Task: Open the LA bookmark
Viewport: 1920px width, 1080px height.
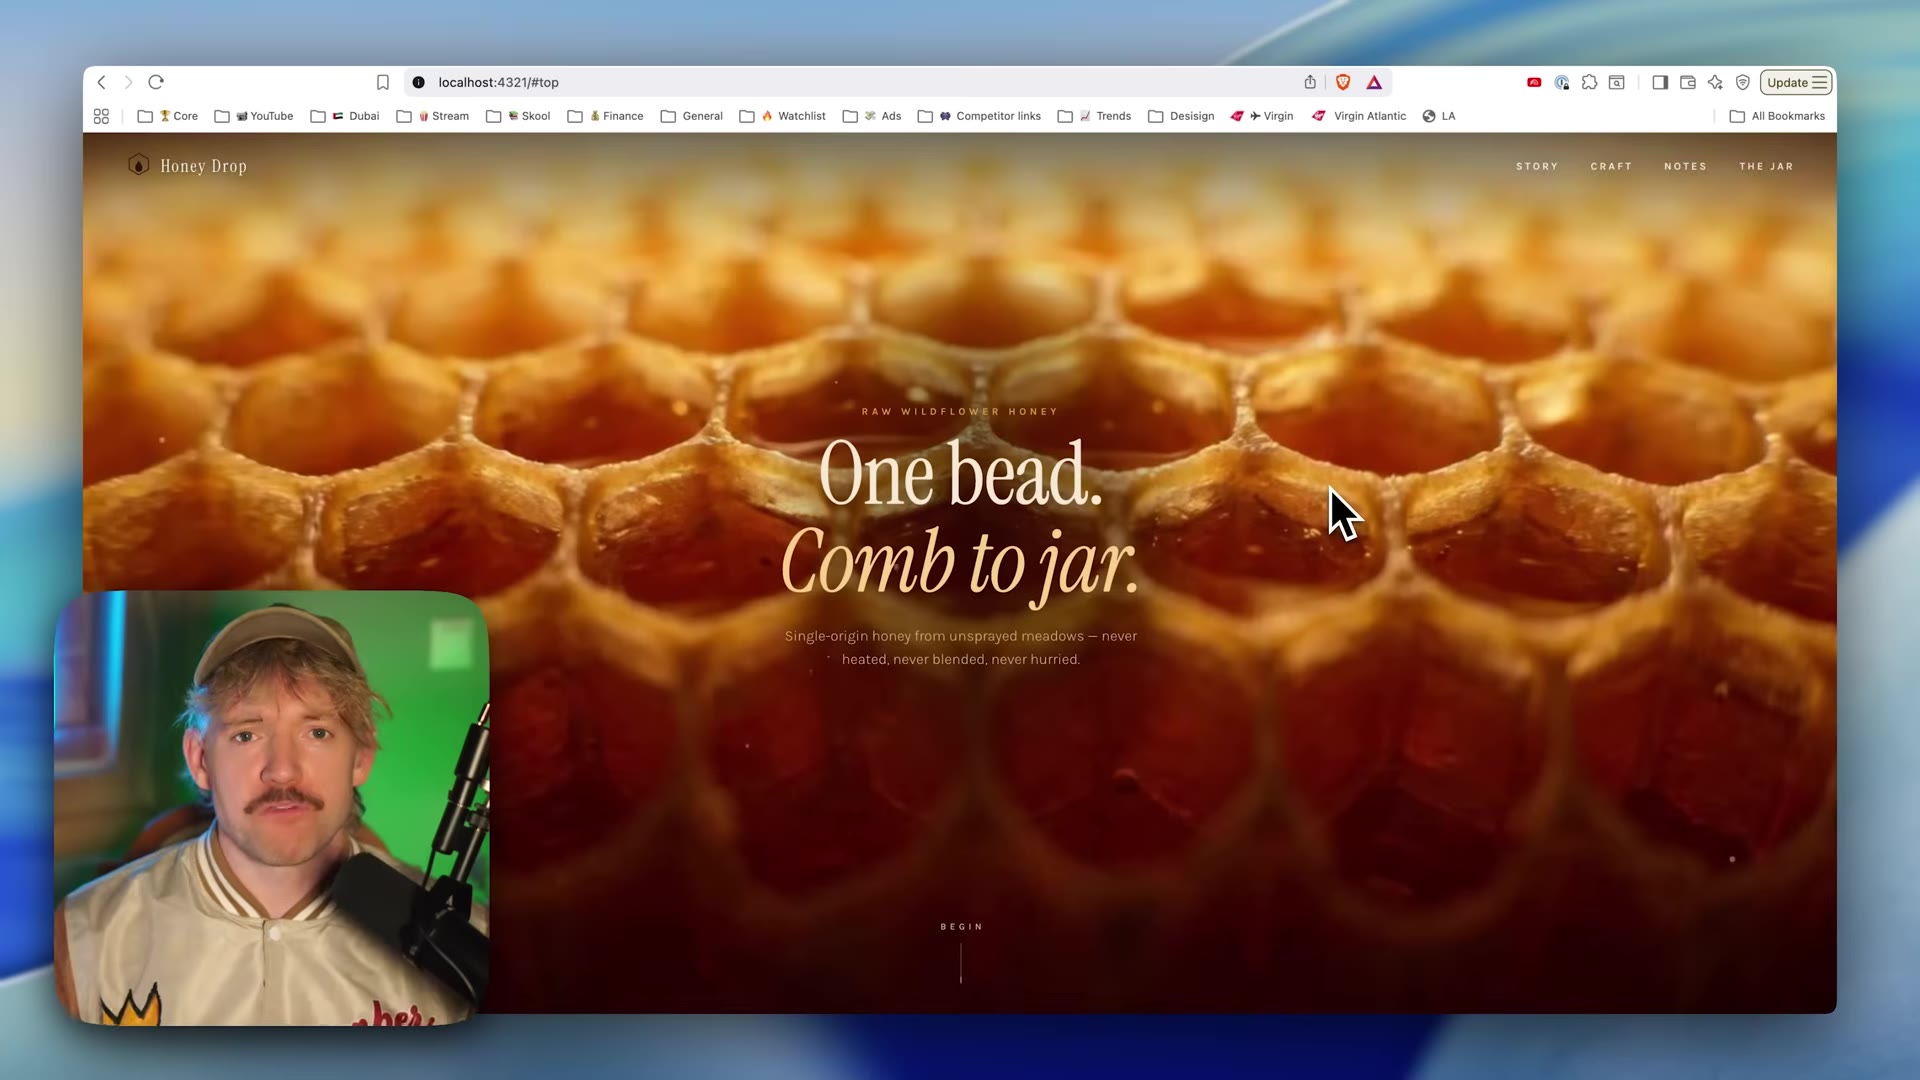Action: [1439, 116]
